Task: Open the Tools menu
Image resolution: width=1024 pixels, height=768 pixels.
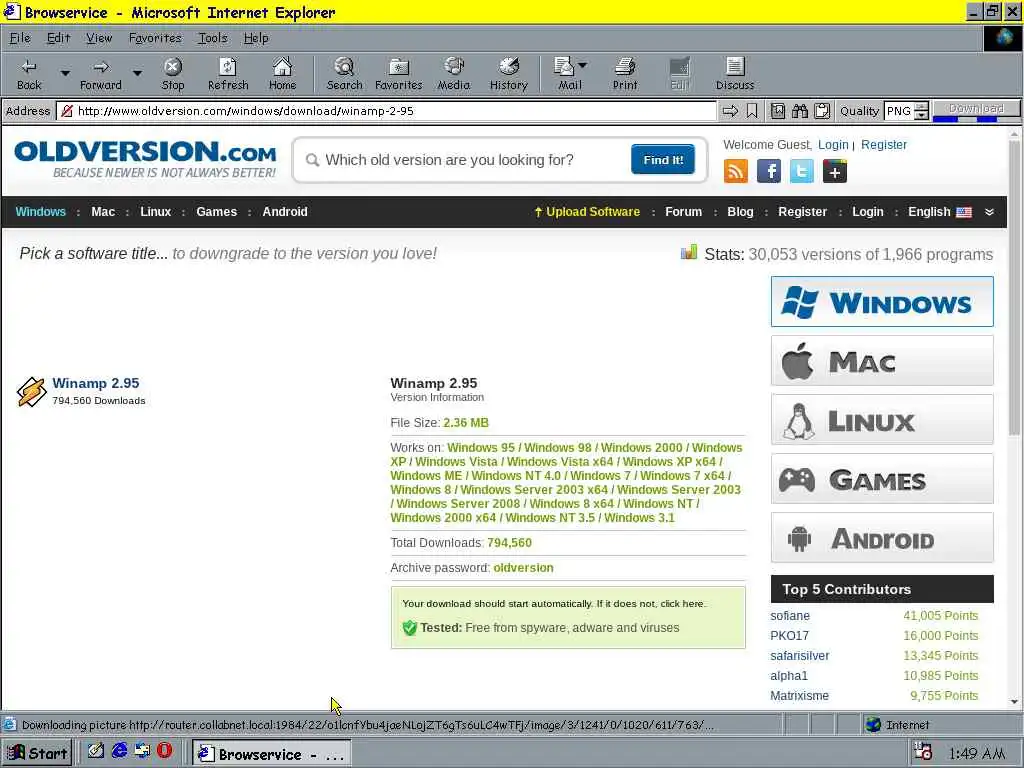Action: coord(212,38)
